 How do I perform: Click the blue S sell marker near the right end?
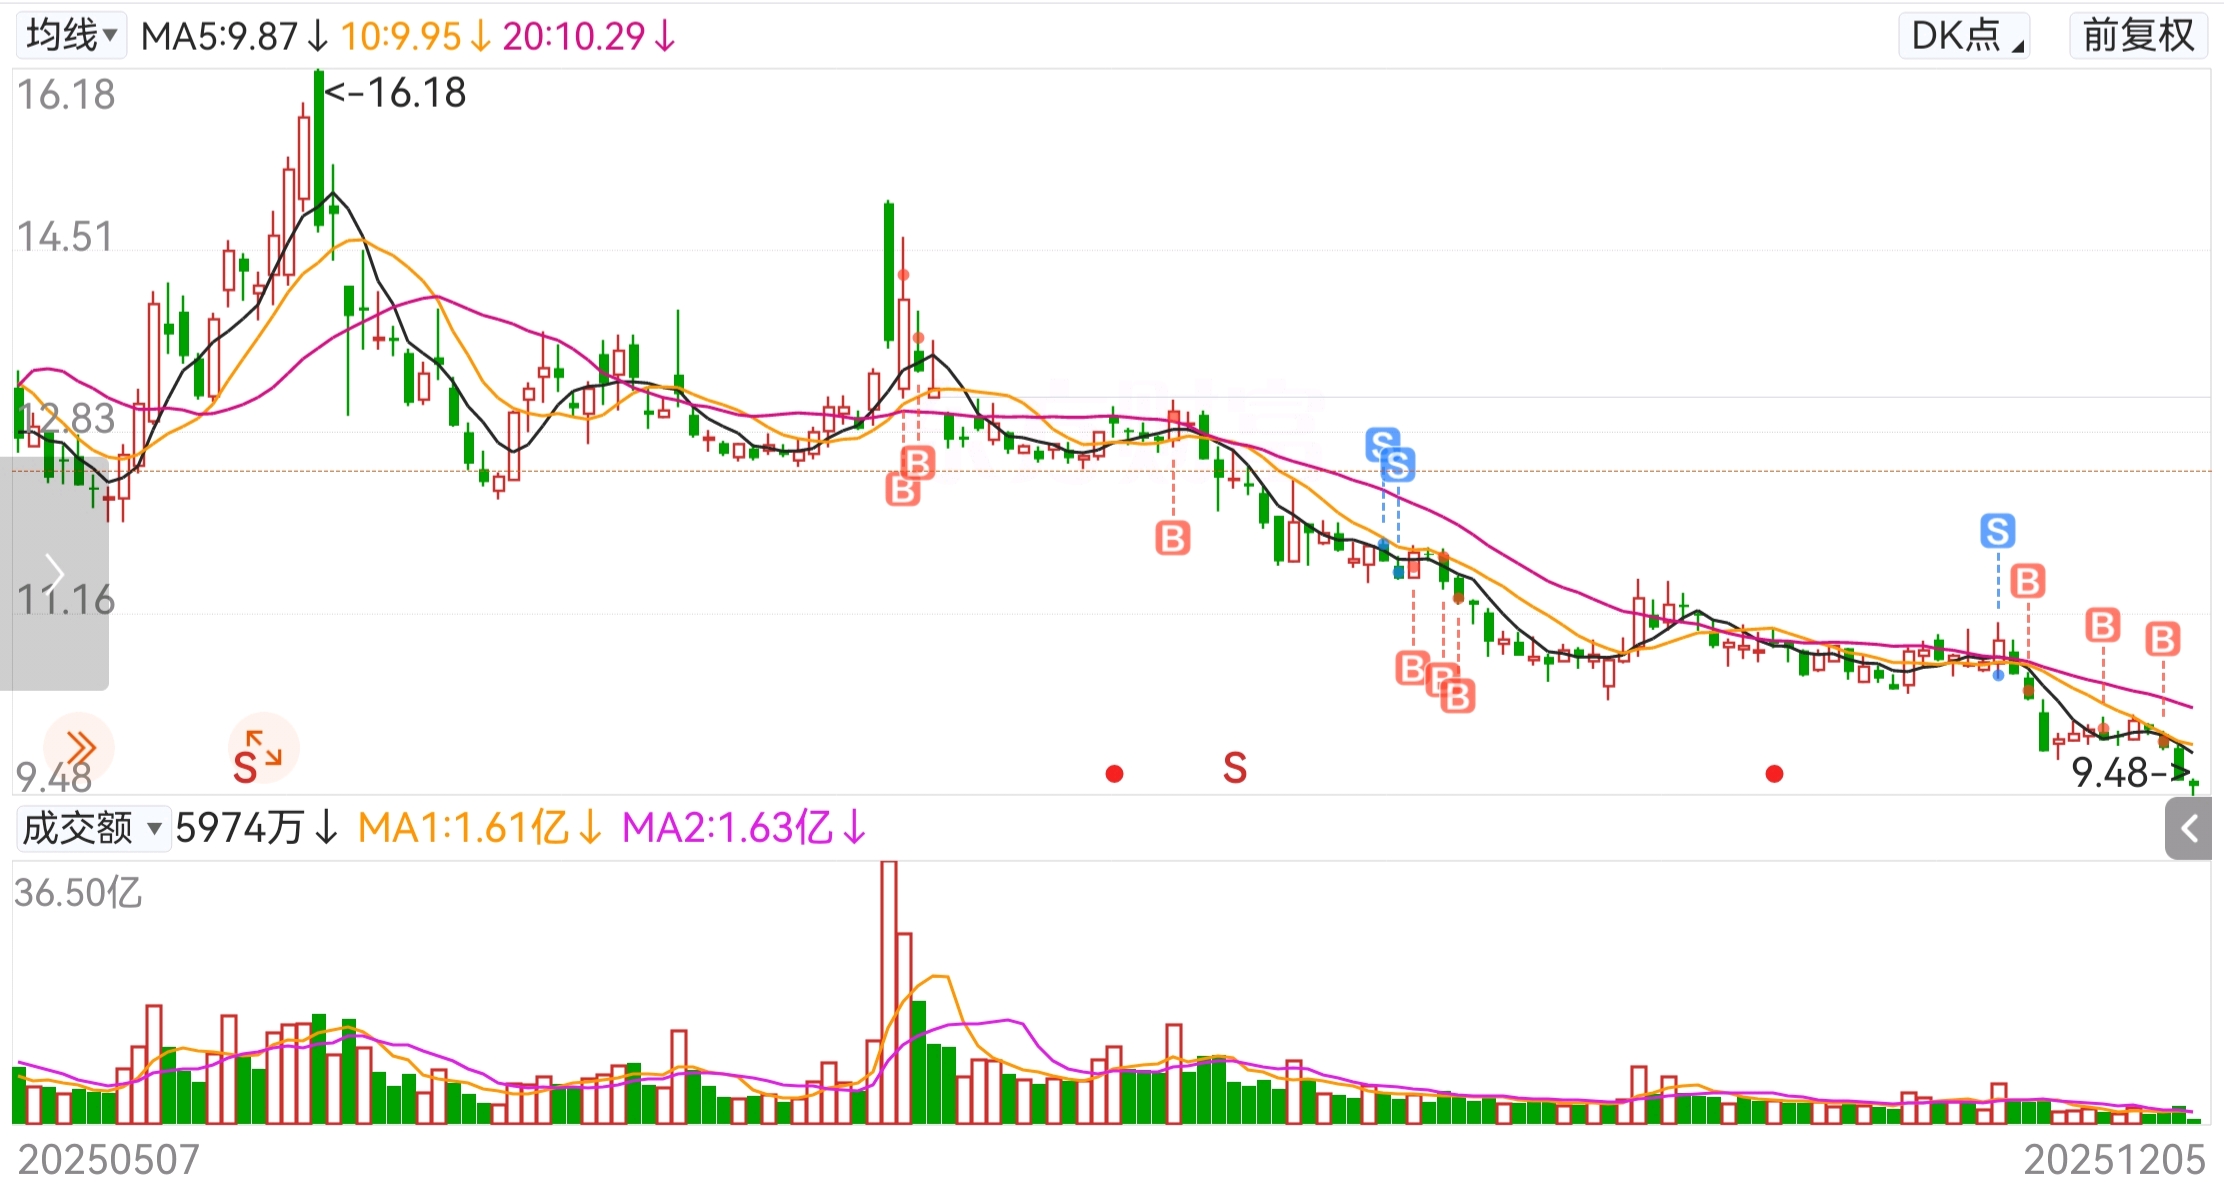(1997, 531)
